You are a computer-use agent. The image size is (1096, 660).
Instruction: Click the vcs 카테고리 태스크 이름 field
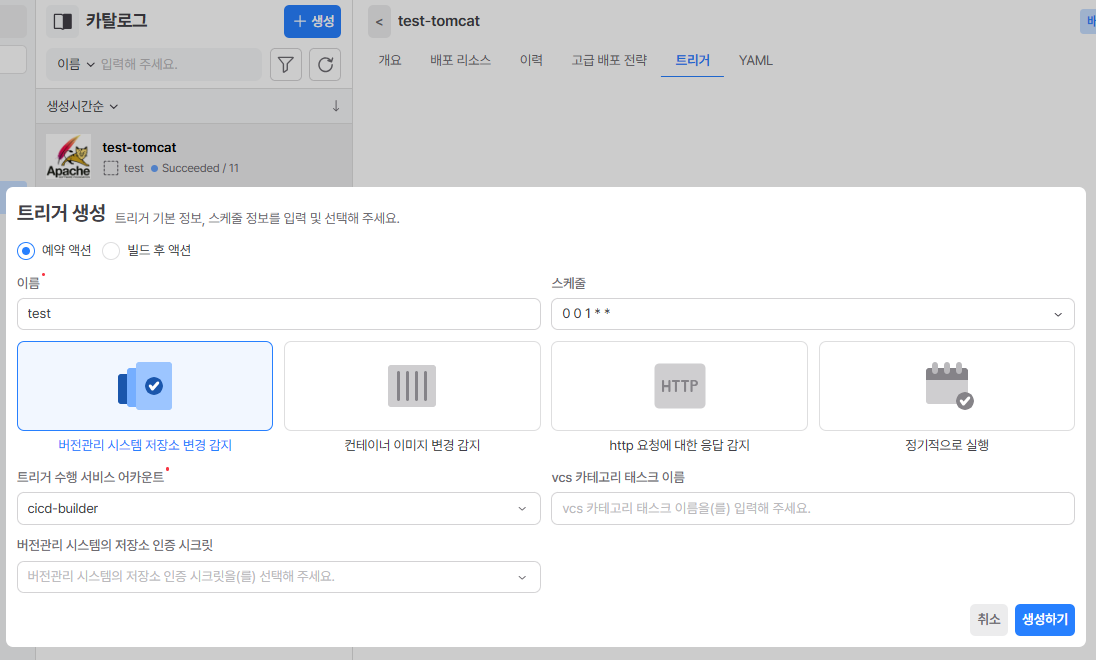(812, 508)
